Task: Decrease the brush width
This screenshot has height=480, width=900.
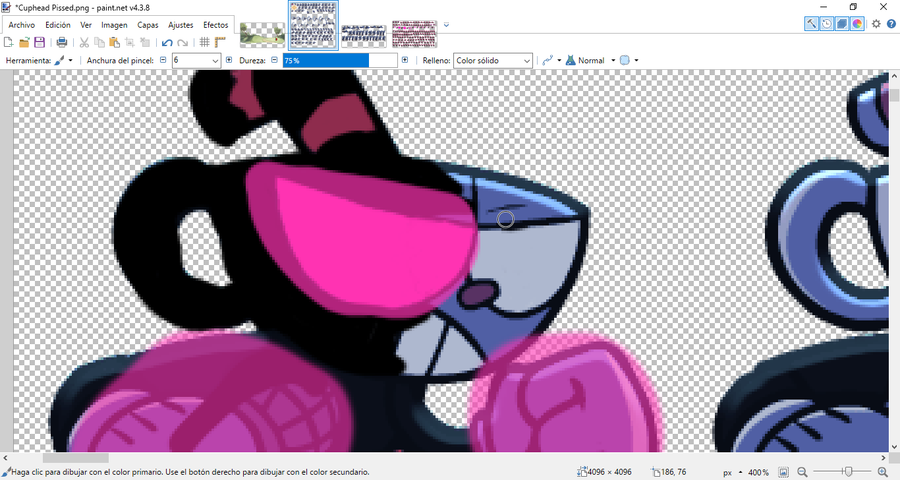Action: [x=163, y=60]
